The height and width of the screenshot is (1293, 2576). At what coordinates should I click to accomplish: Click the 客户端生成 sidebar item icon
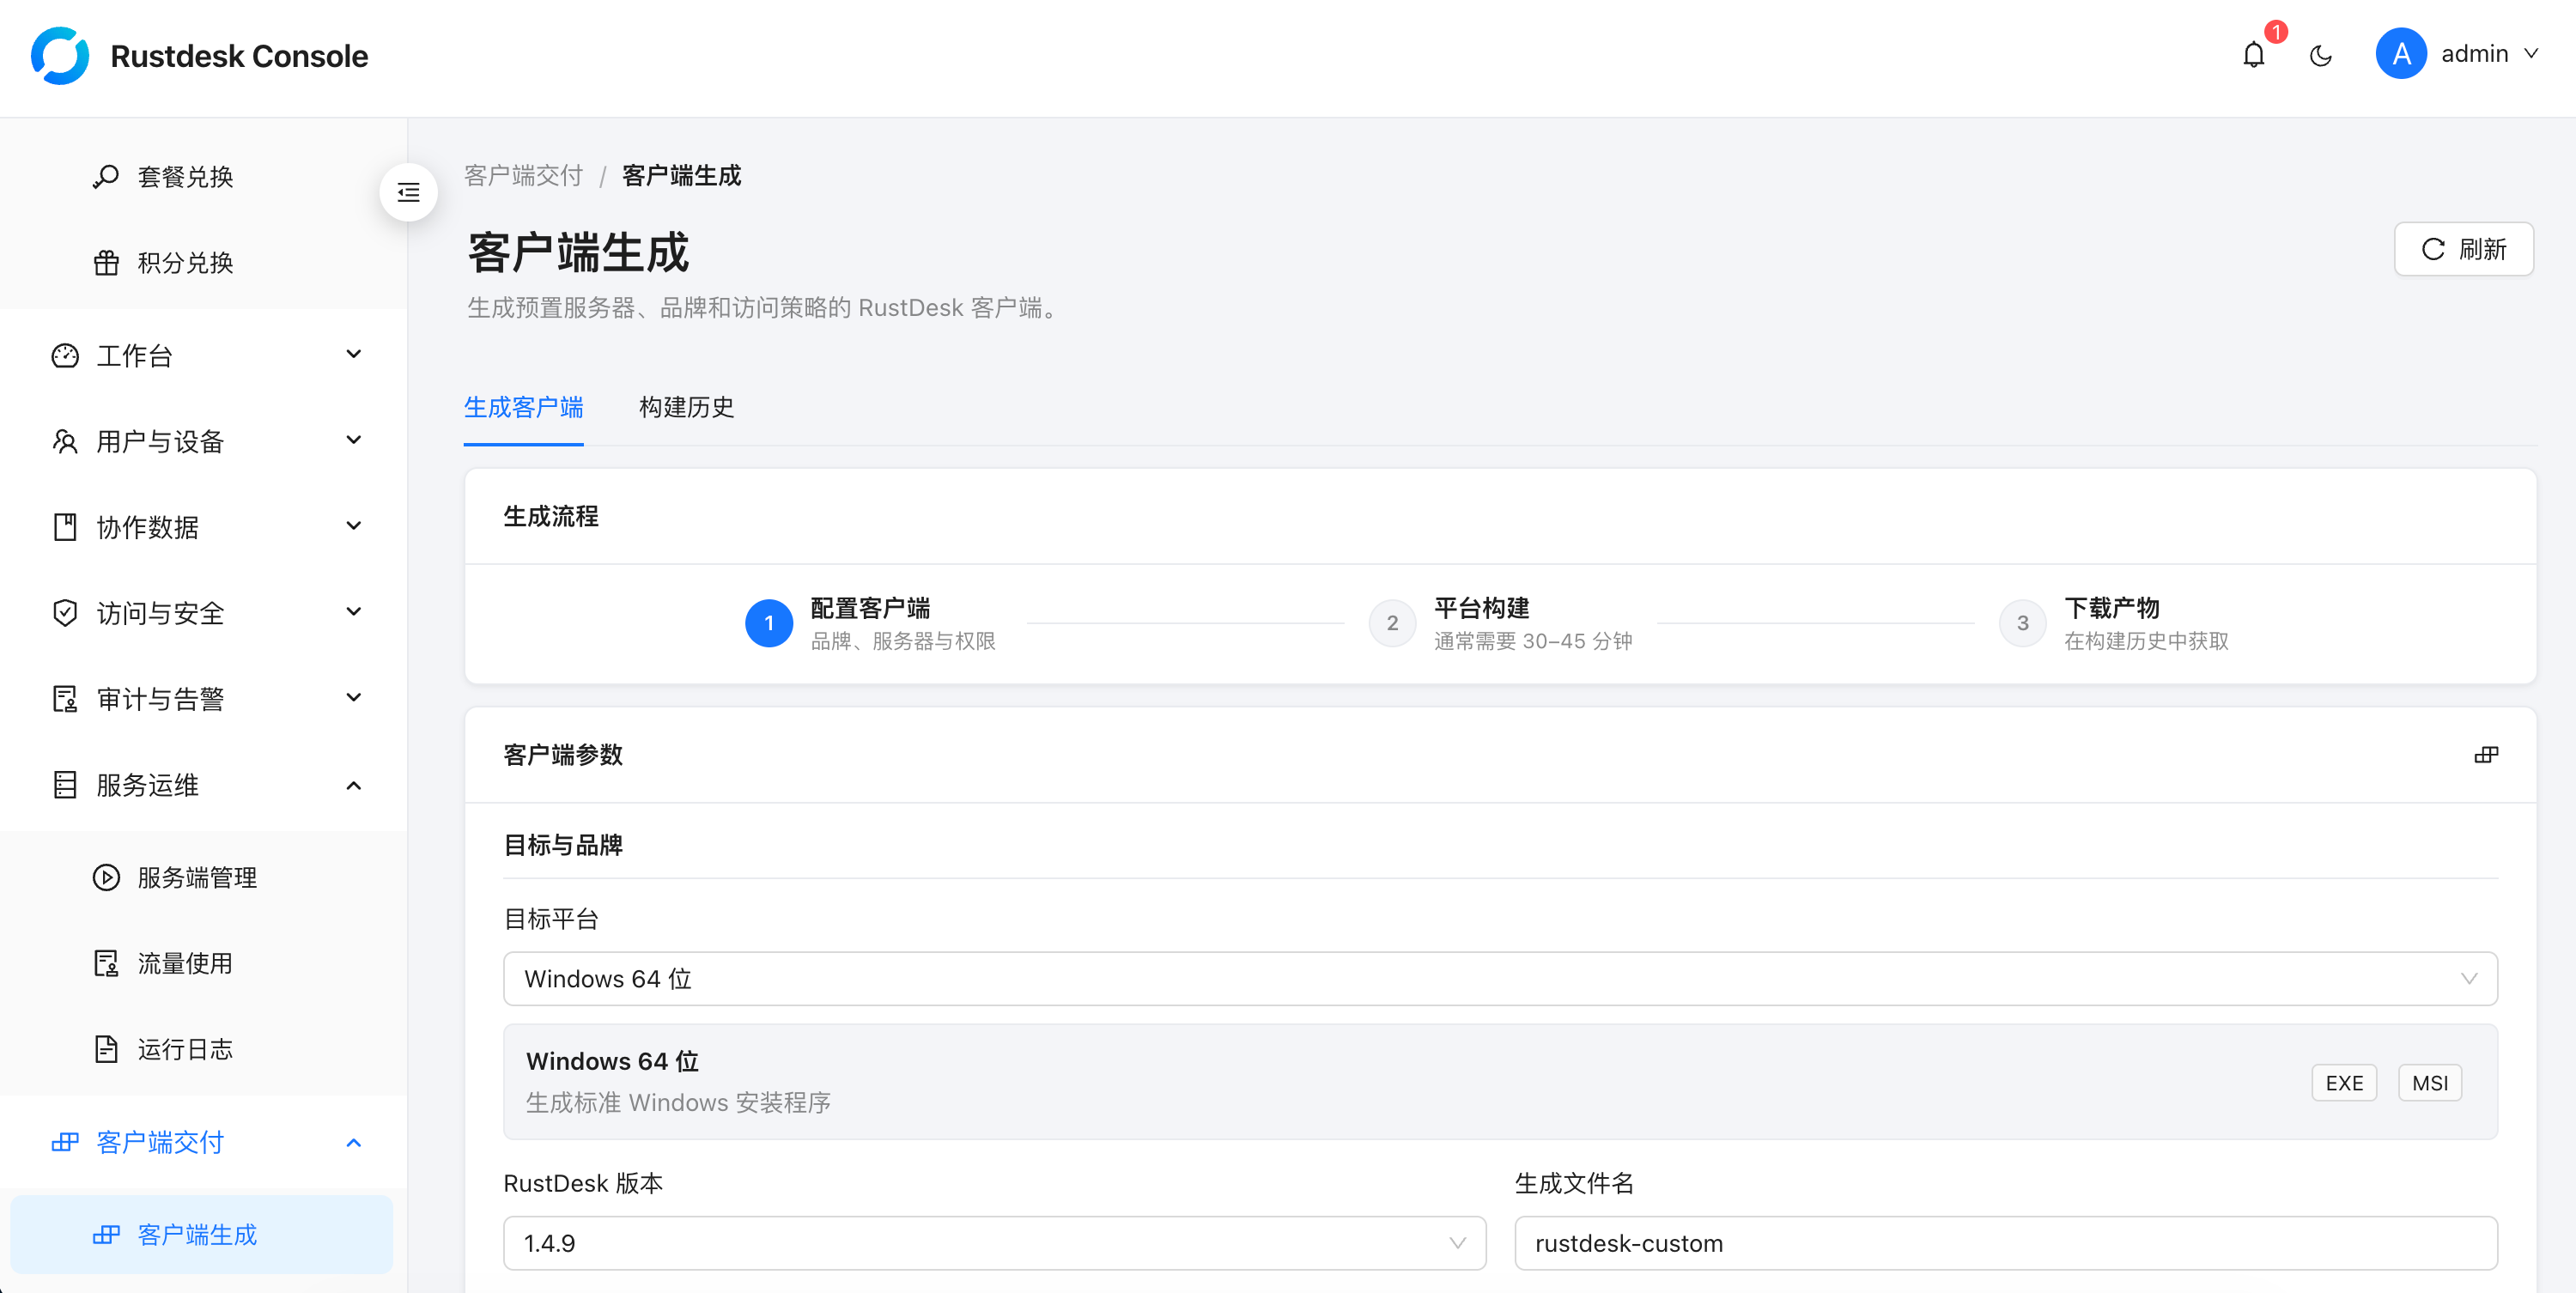(x=106, y=1235)
